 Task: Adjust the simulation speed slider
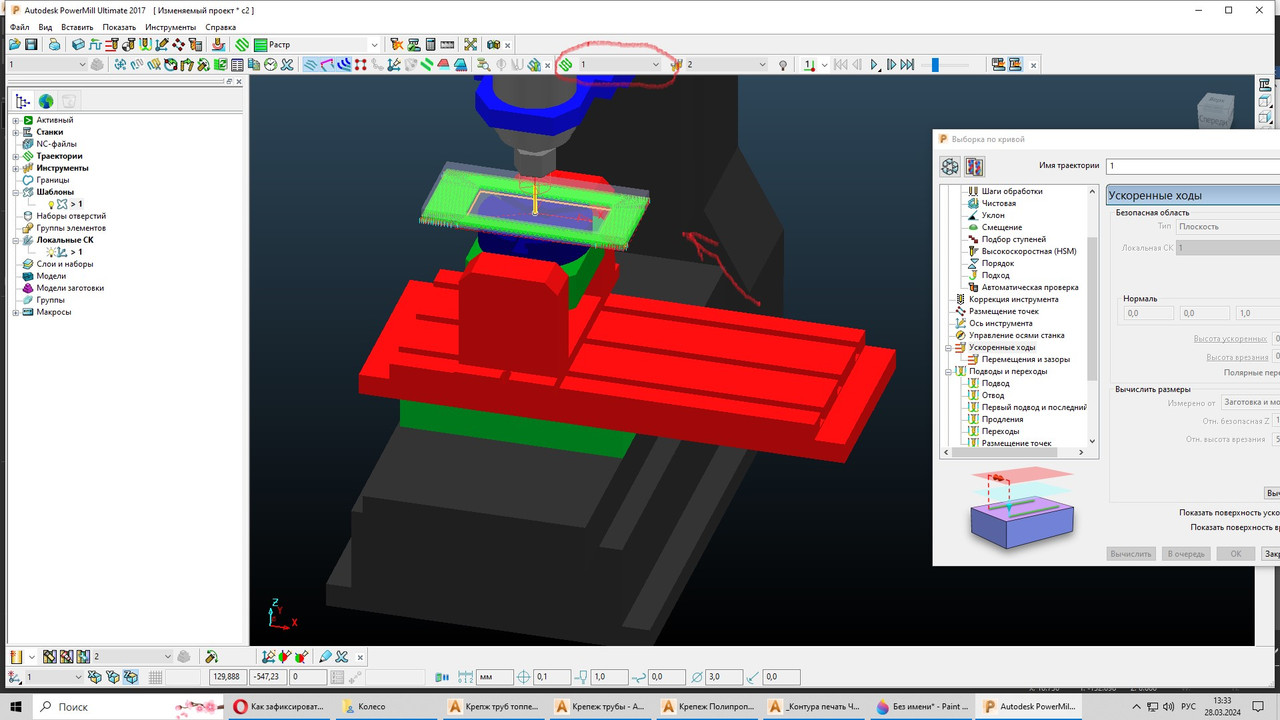click(x=934, y=64)
